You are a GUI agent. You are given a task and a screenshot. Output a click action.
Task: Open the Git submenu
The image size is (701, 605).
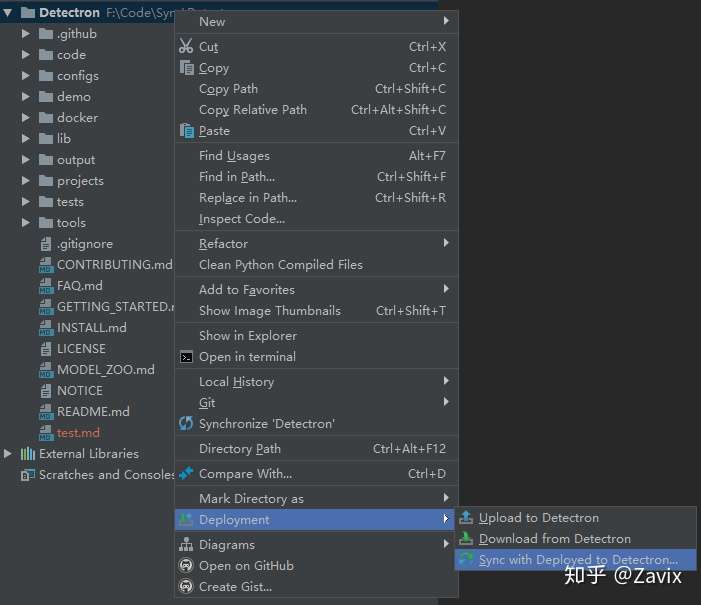317,403
